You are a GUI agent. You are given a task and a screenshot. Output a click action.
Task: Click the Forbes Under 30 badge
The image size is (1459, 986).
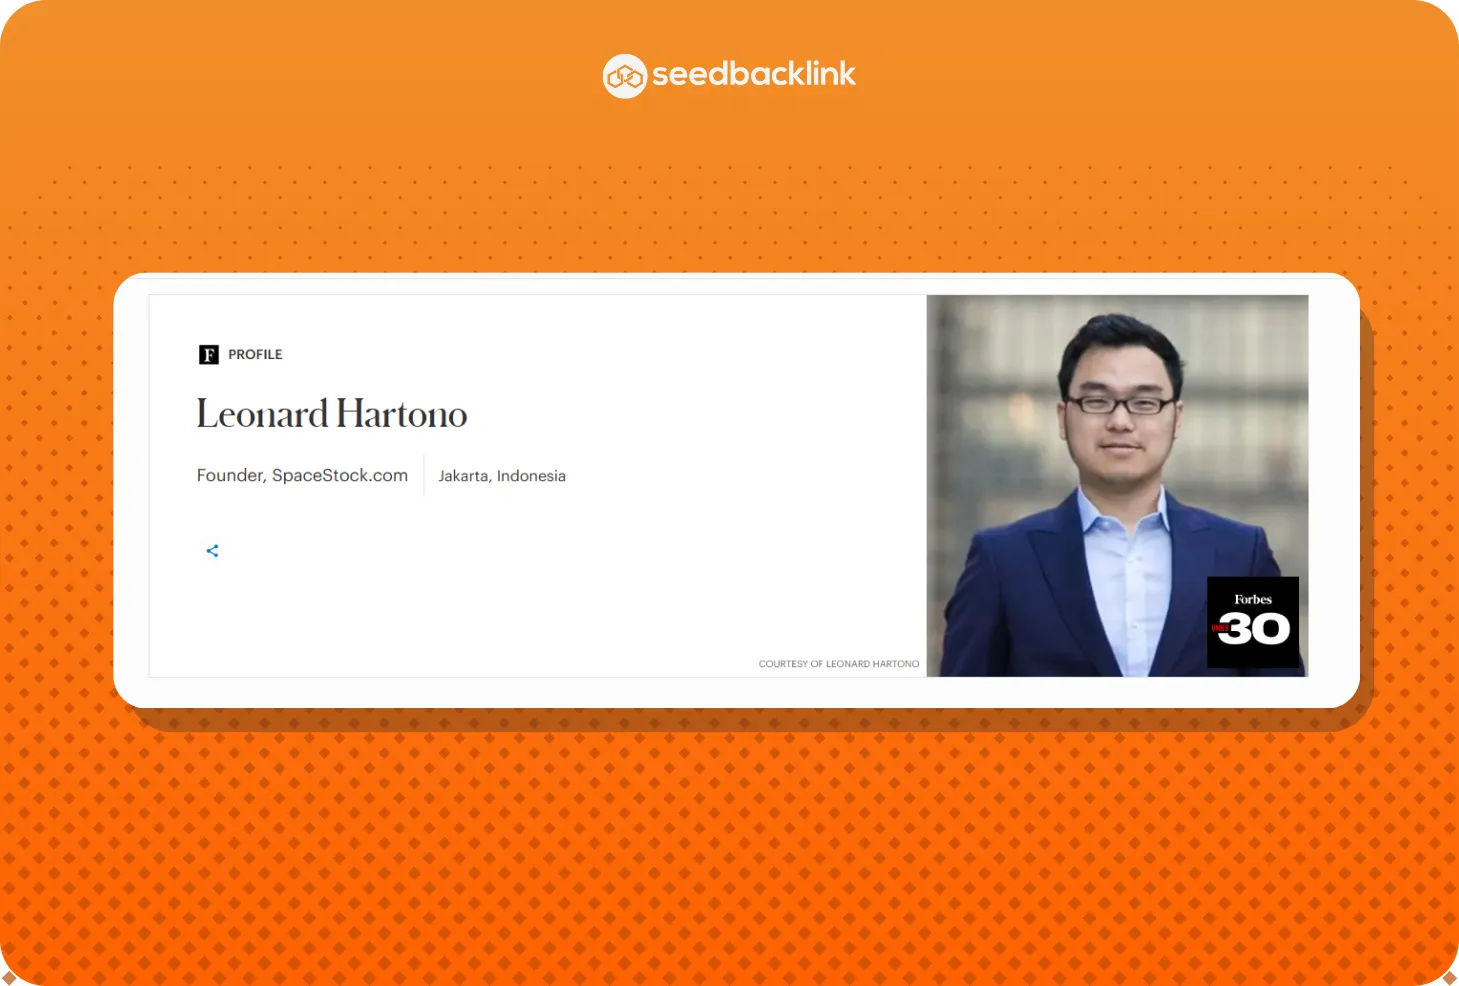coord(1253,622)
